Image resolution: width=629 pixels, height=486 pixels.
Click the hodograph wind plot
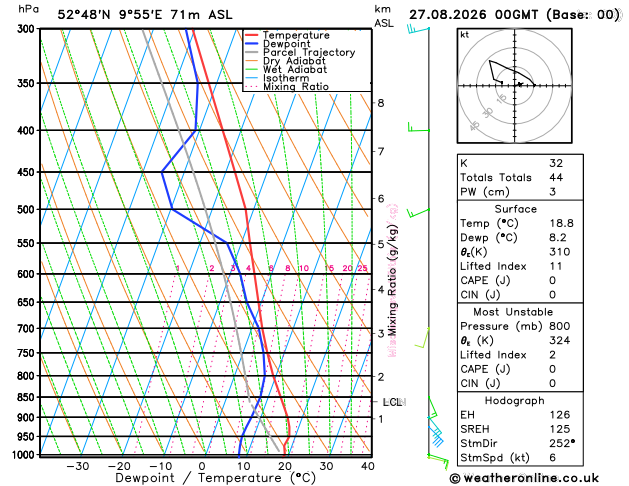[x=514, y=86]
